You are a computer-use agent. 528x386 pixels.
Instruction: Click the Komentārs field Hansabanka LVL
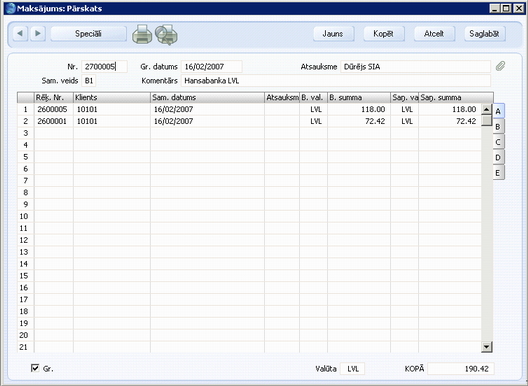tap(336, 81)
